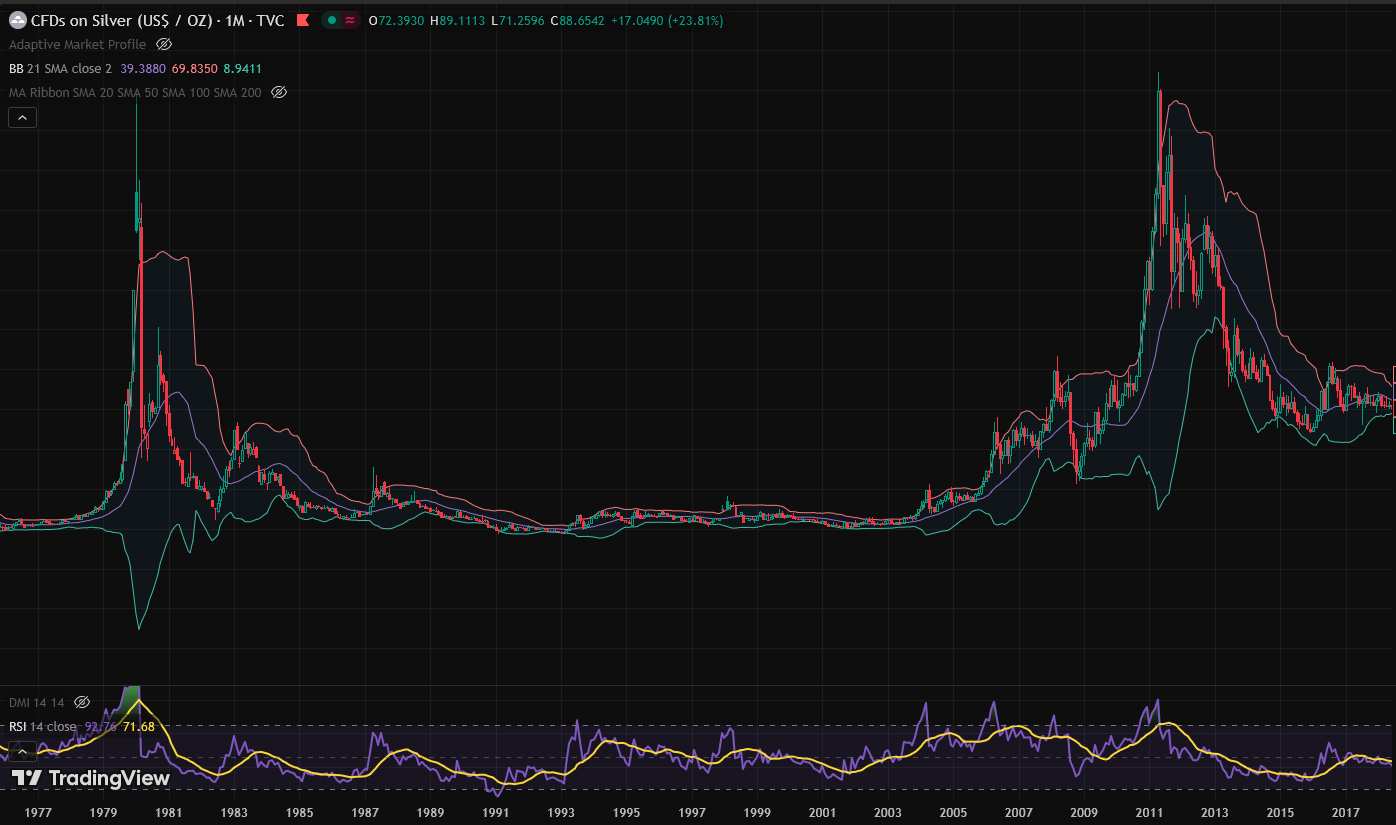Click the green market status dot
The height and width of the screenshot is (825, 1396).
tap(332, 20)
